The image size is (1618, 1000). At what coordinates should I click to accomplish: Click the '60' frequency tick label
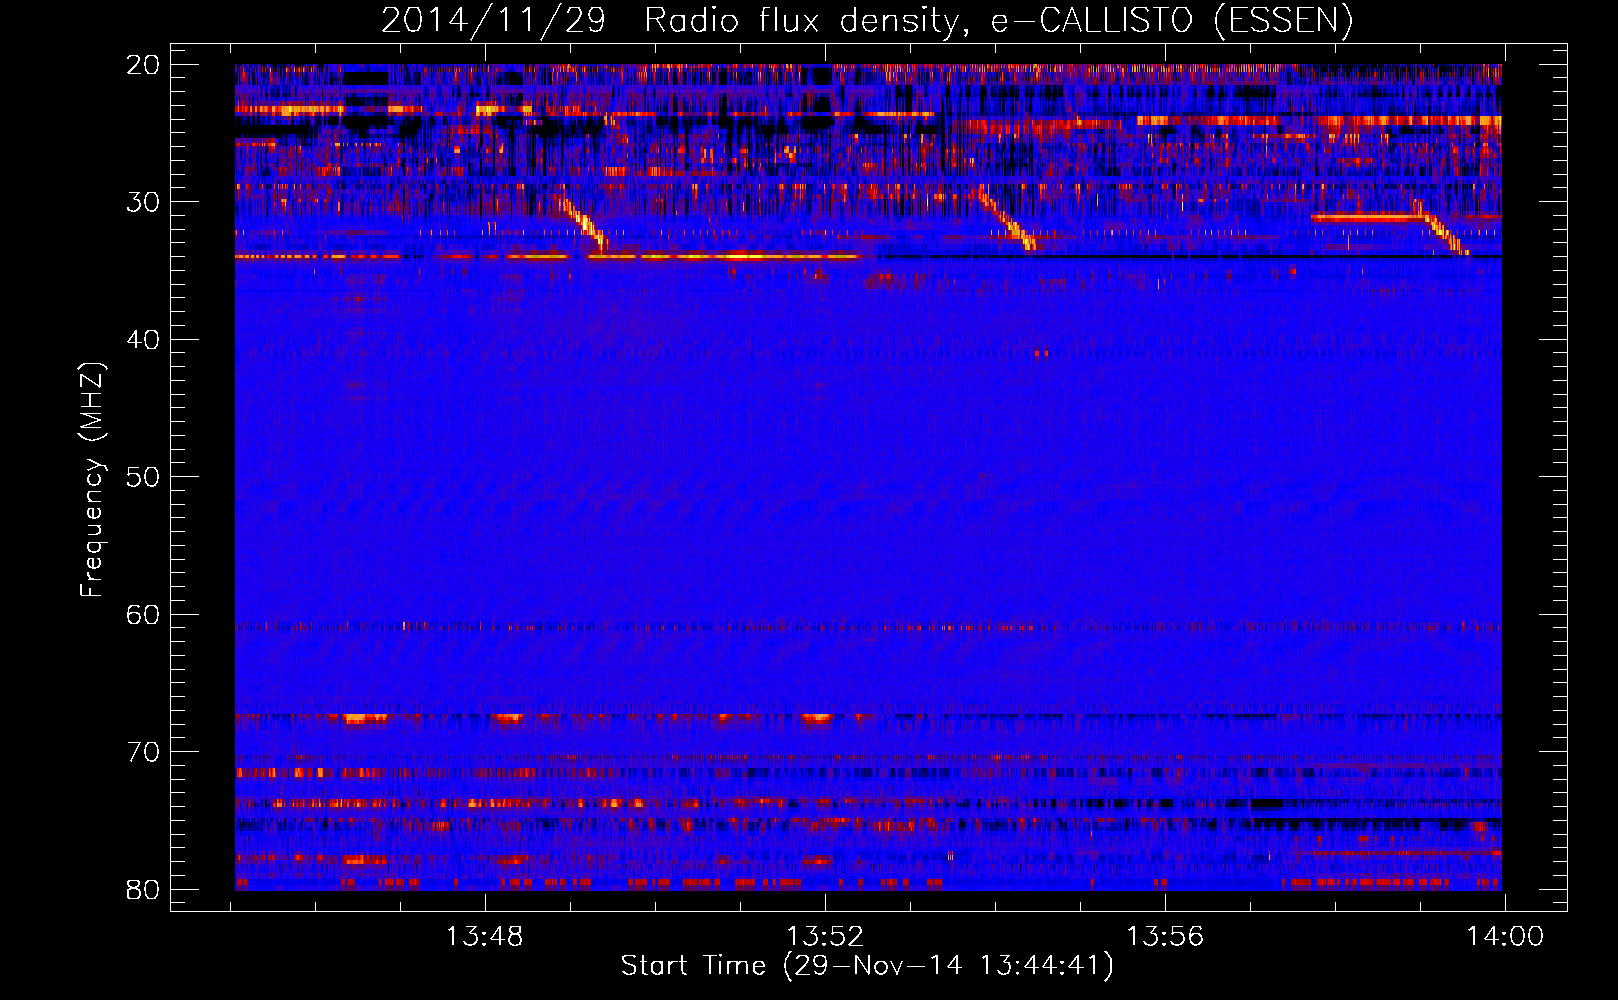coord(143,615)
